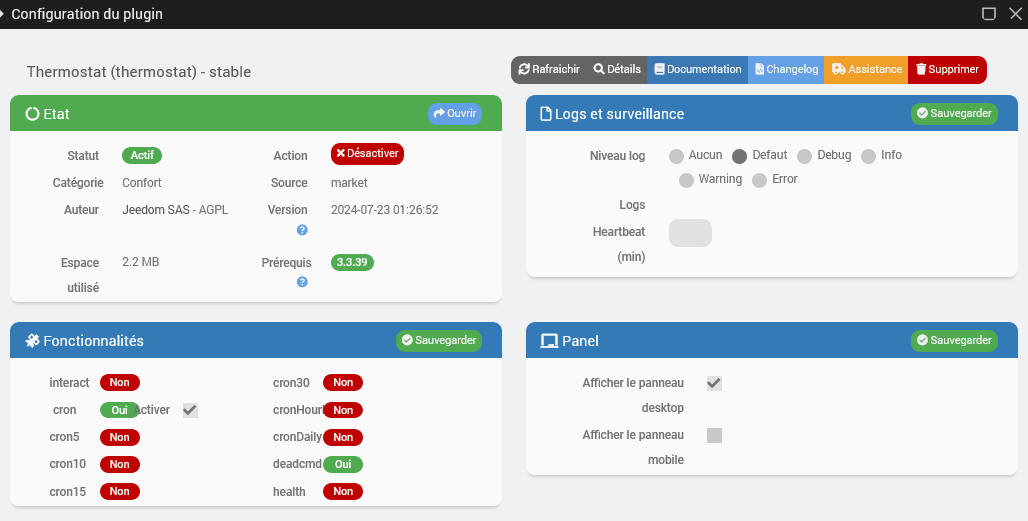Image resolution: width=1028 pixels, height=521 pixels.
Task: Select the Aucun log level
Action: tap(676, 156)
